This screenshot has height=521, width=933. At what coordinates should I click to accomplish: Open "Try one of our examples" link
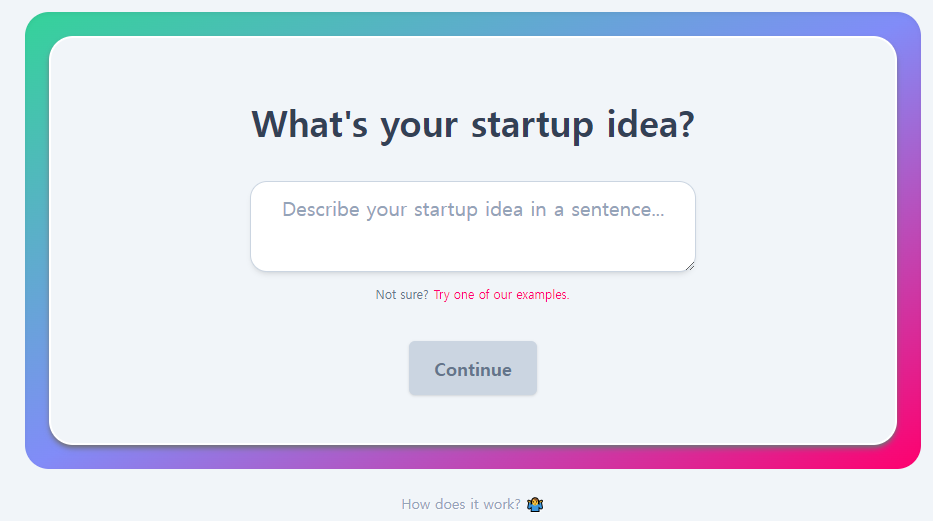501,295
